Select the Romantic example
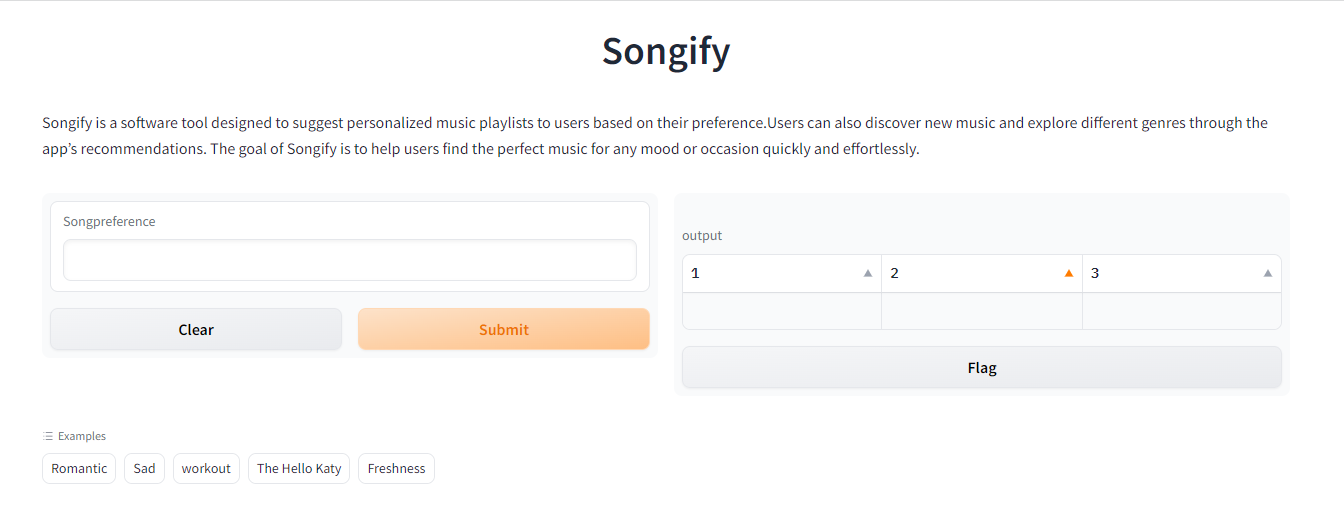This screenshot has width=1344, height=528. (79, 468)
